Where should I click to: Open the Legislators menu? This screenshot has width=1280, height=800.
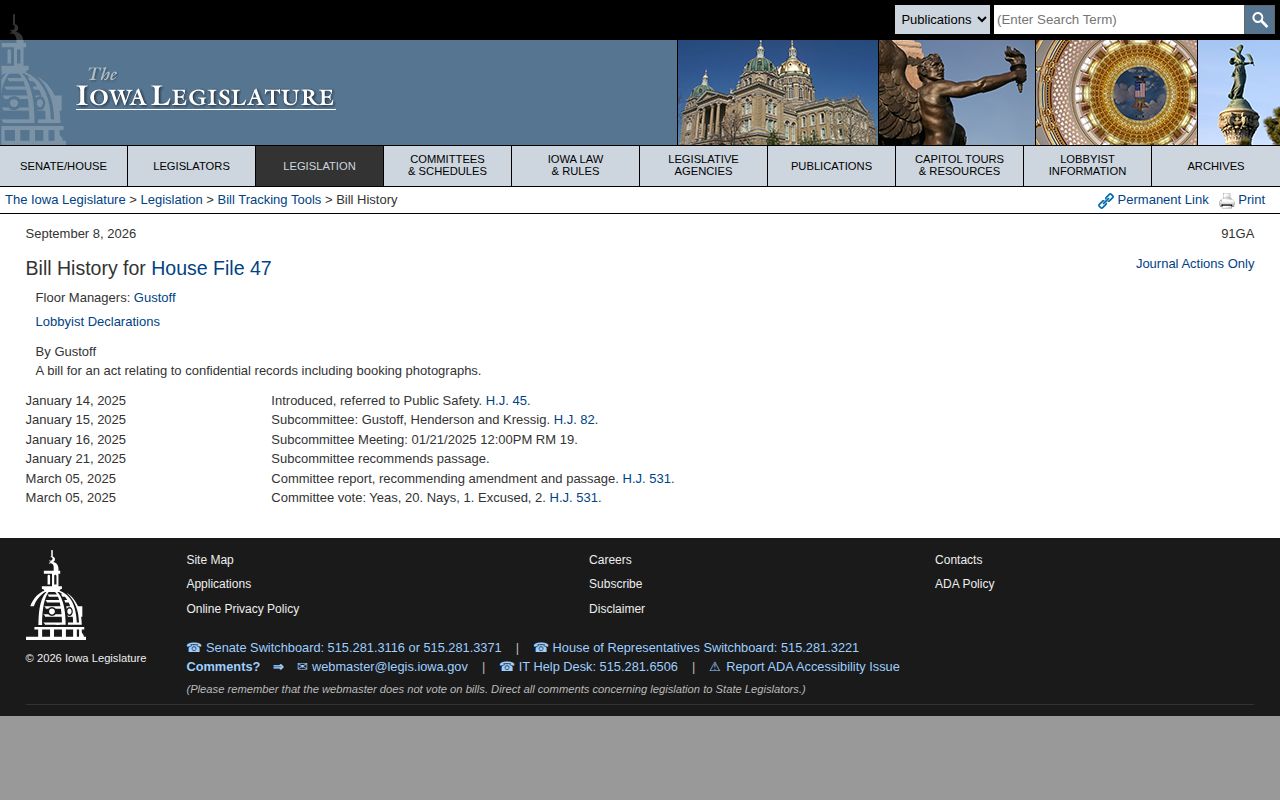click(x=192, y=166)
